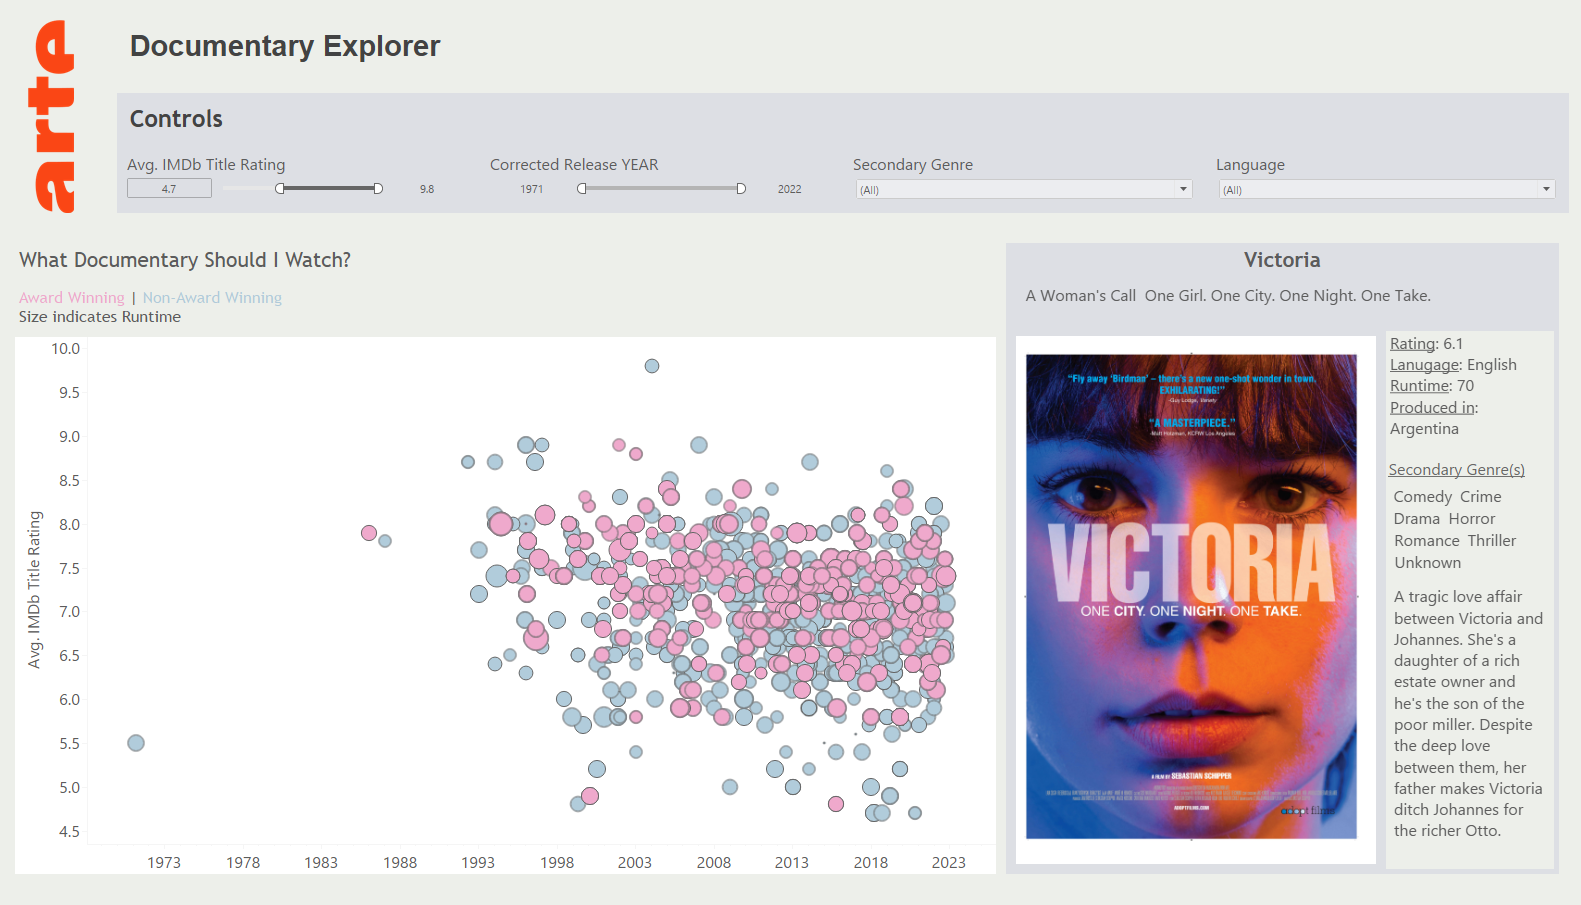Click the 'Avg. IMDb Title Rating' filter label
This screenshot has height=905, width=1581.
pos(206,165)
